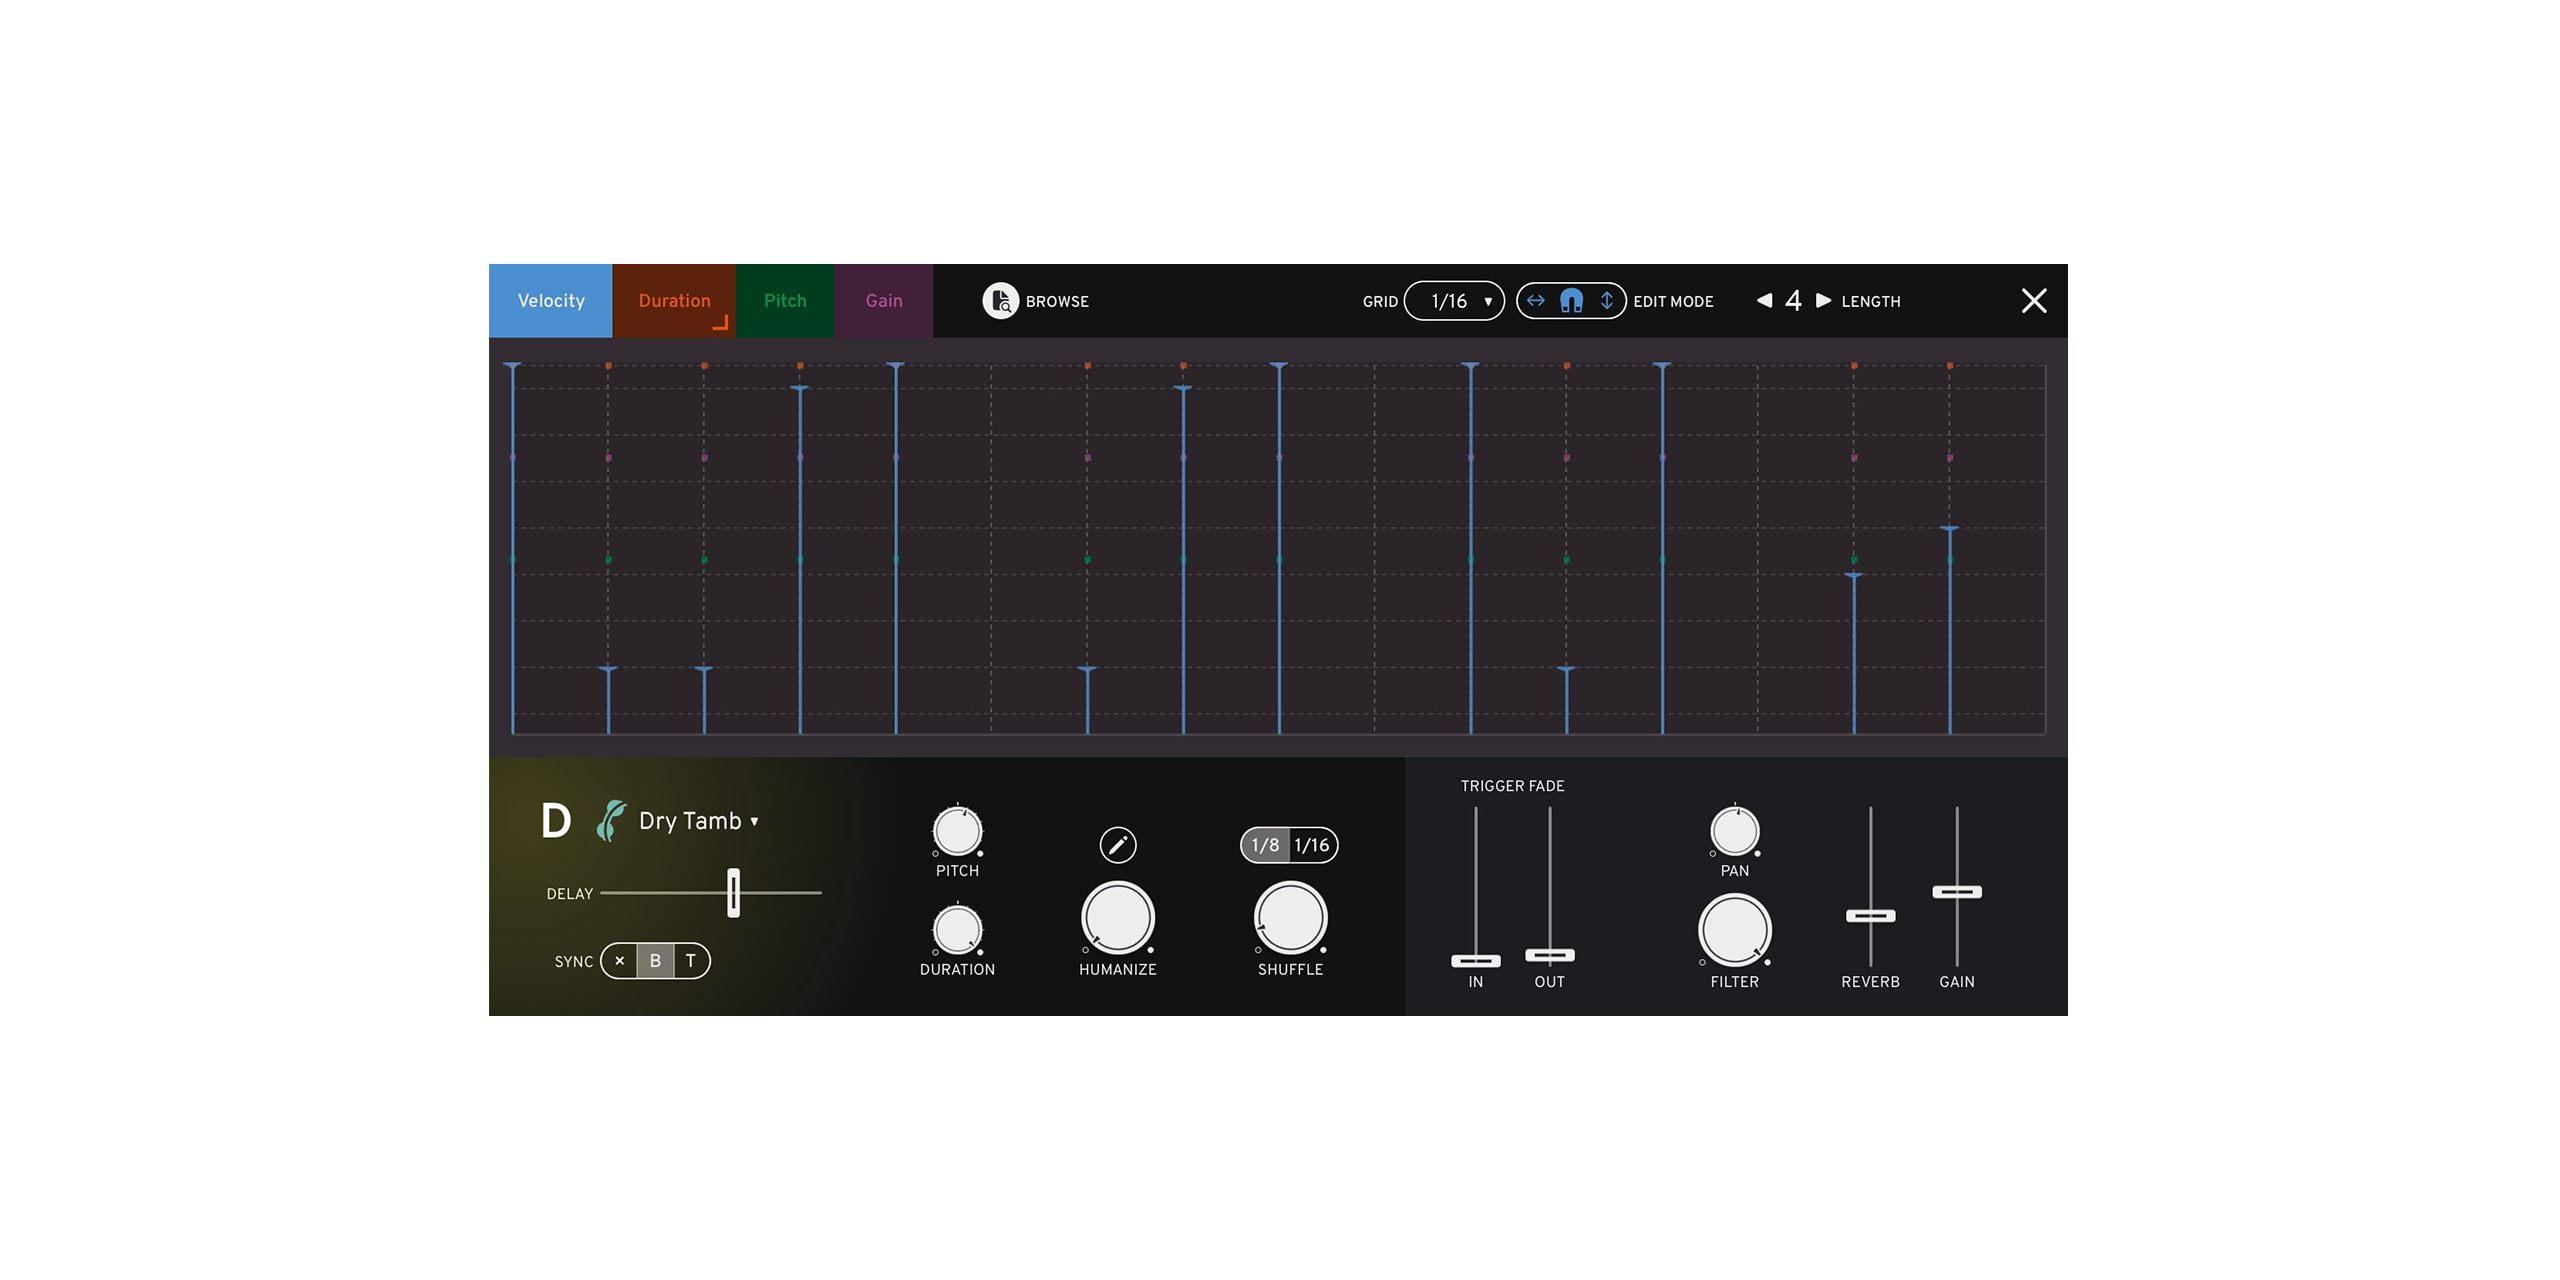Screen dimensions: 2560x1280
Task: Decrease length with left arrow
Action: tap(1764, 301)
